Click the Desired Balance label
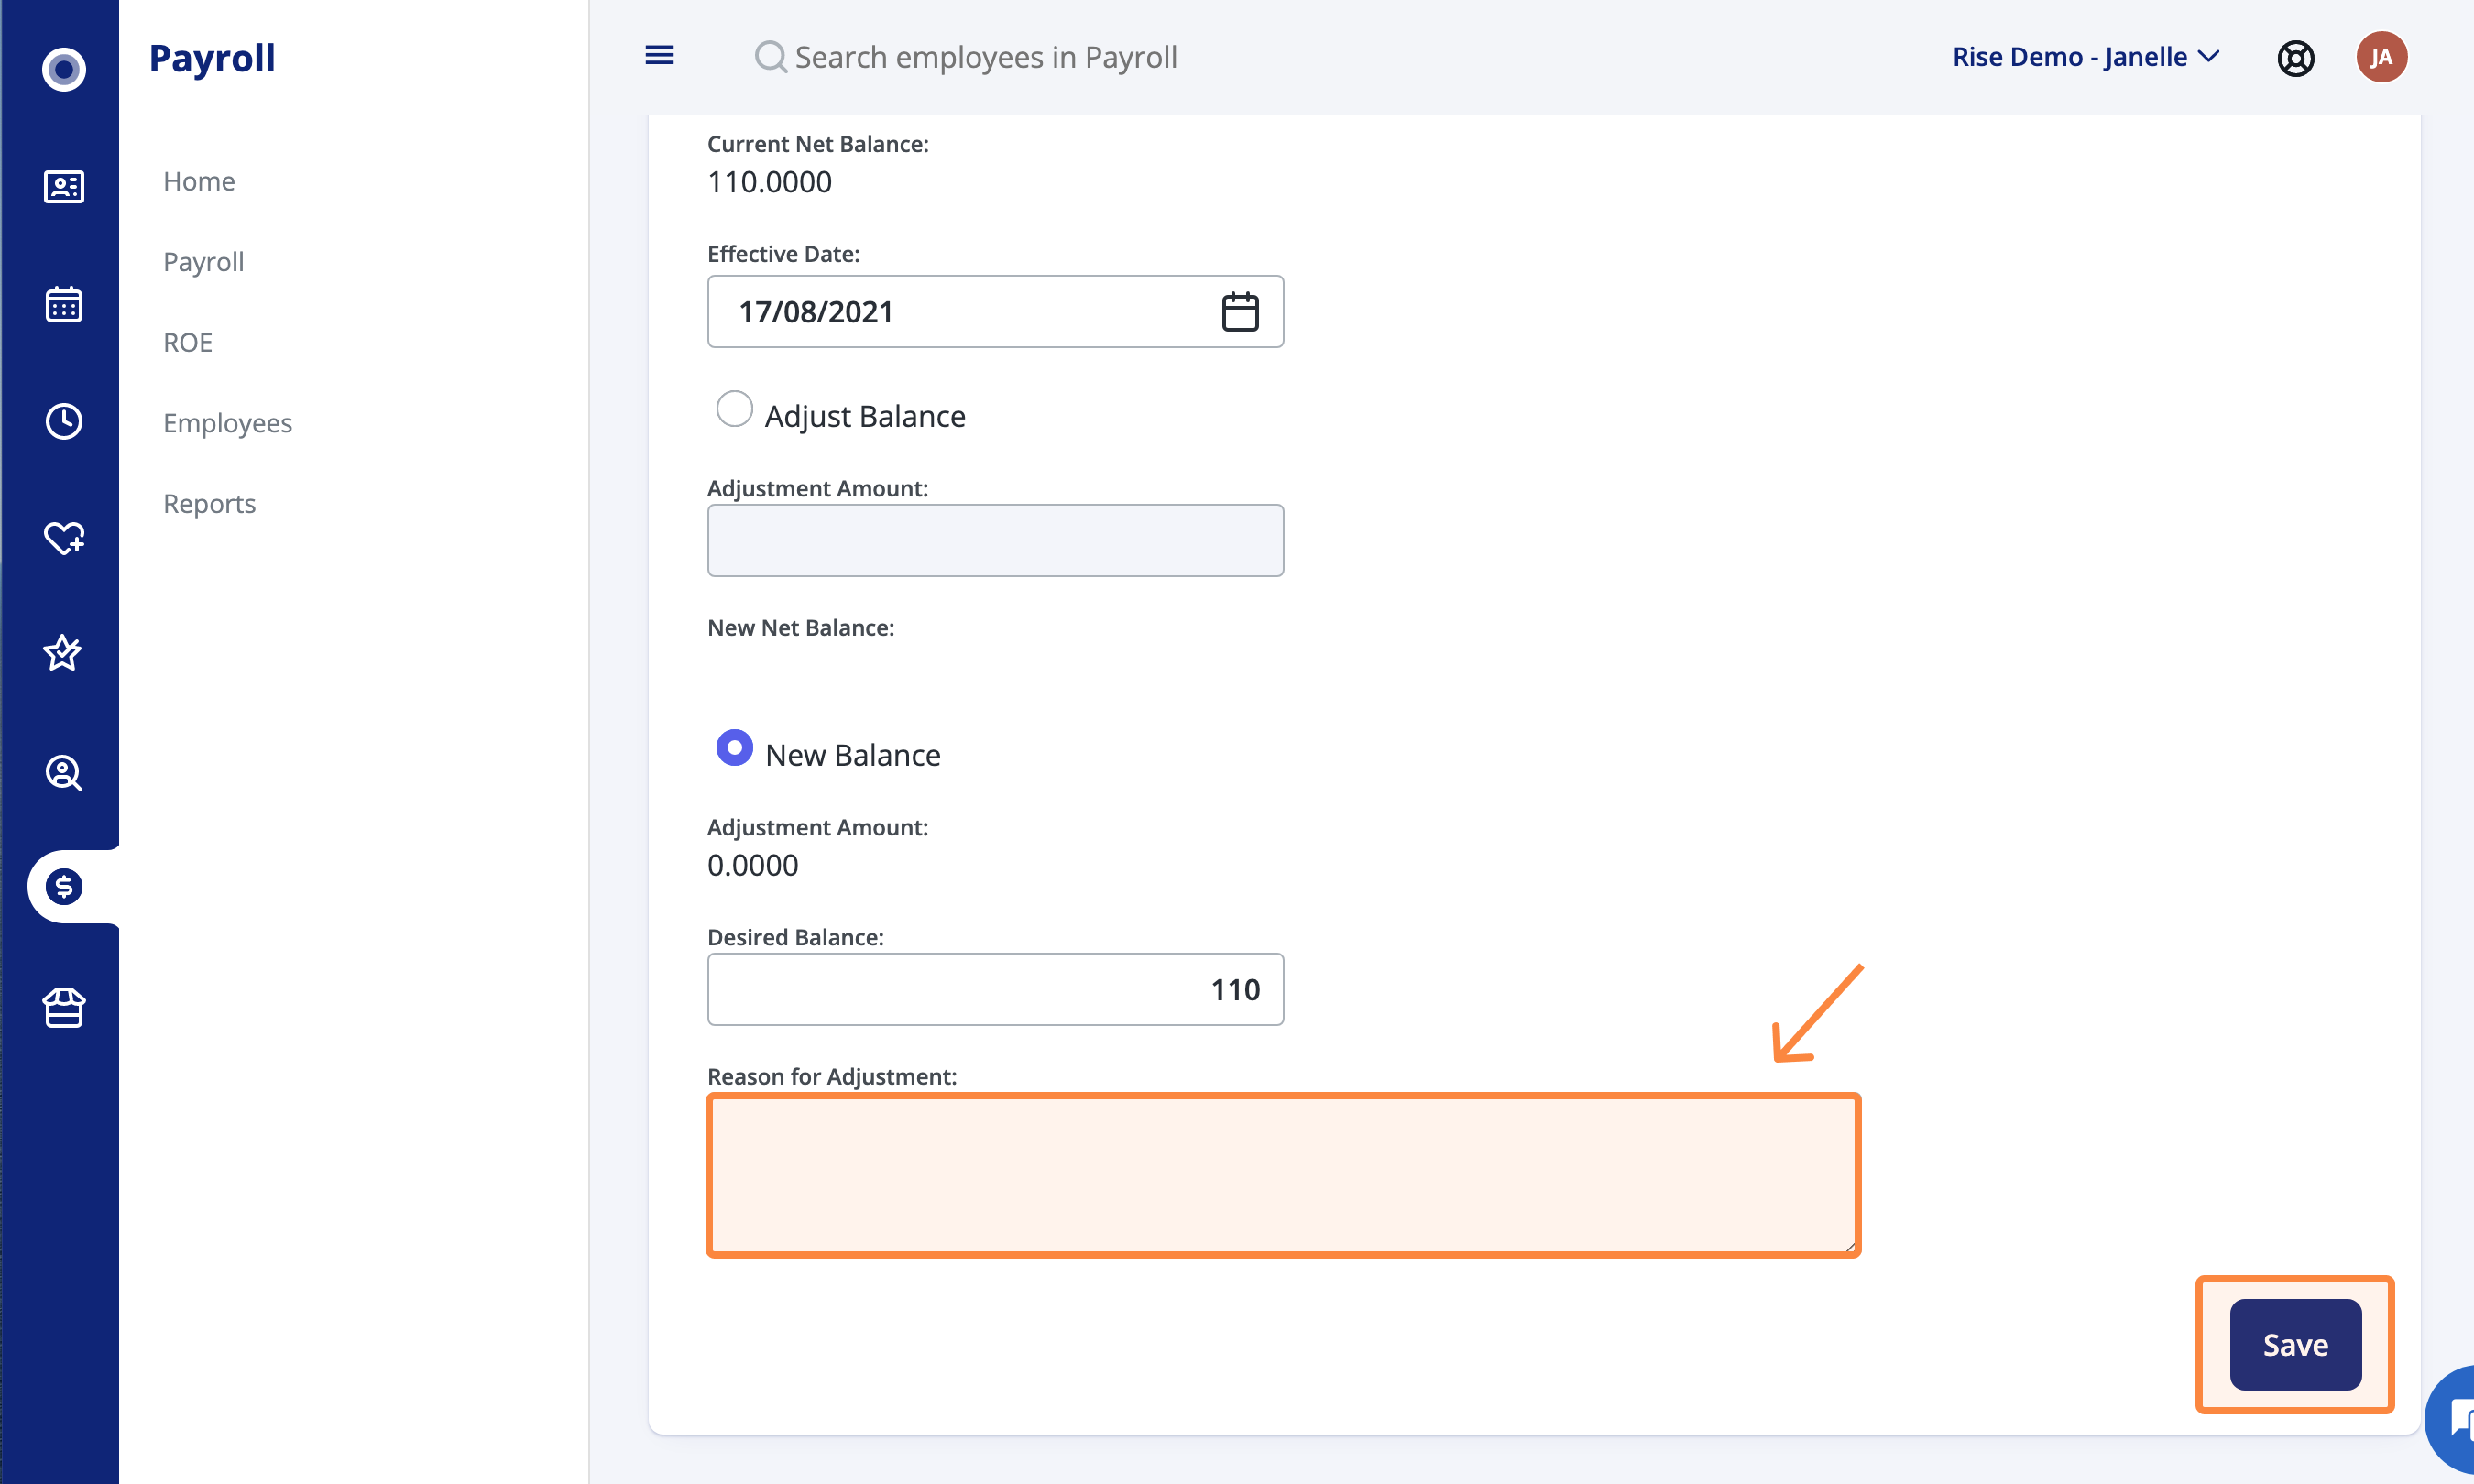 point(795,938)
